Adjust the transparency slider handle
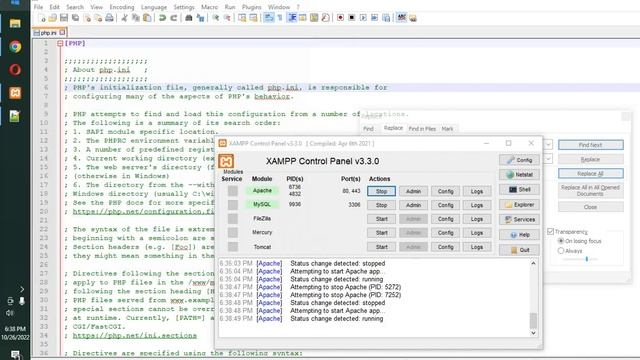 tap(587, 259)
